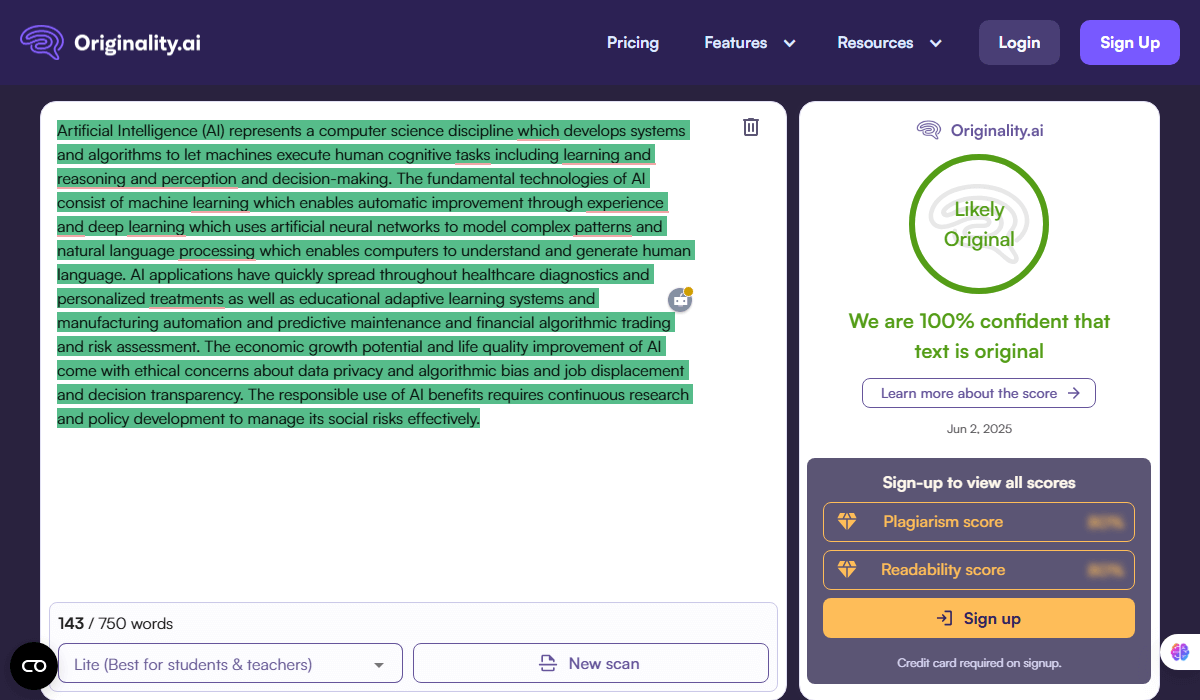Click the Login button
Viewport: 1200px width, 700px height.
coord(1019,43)
